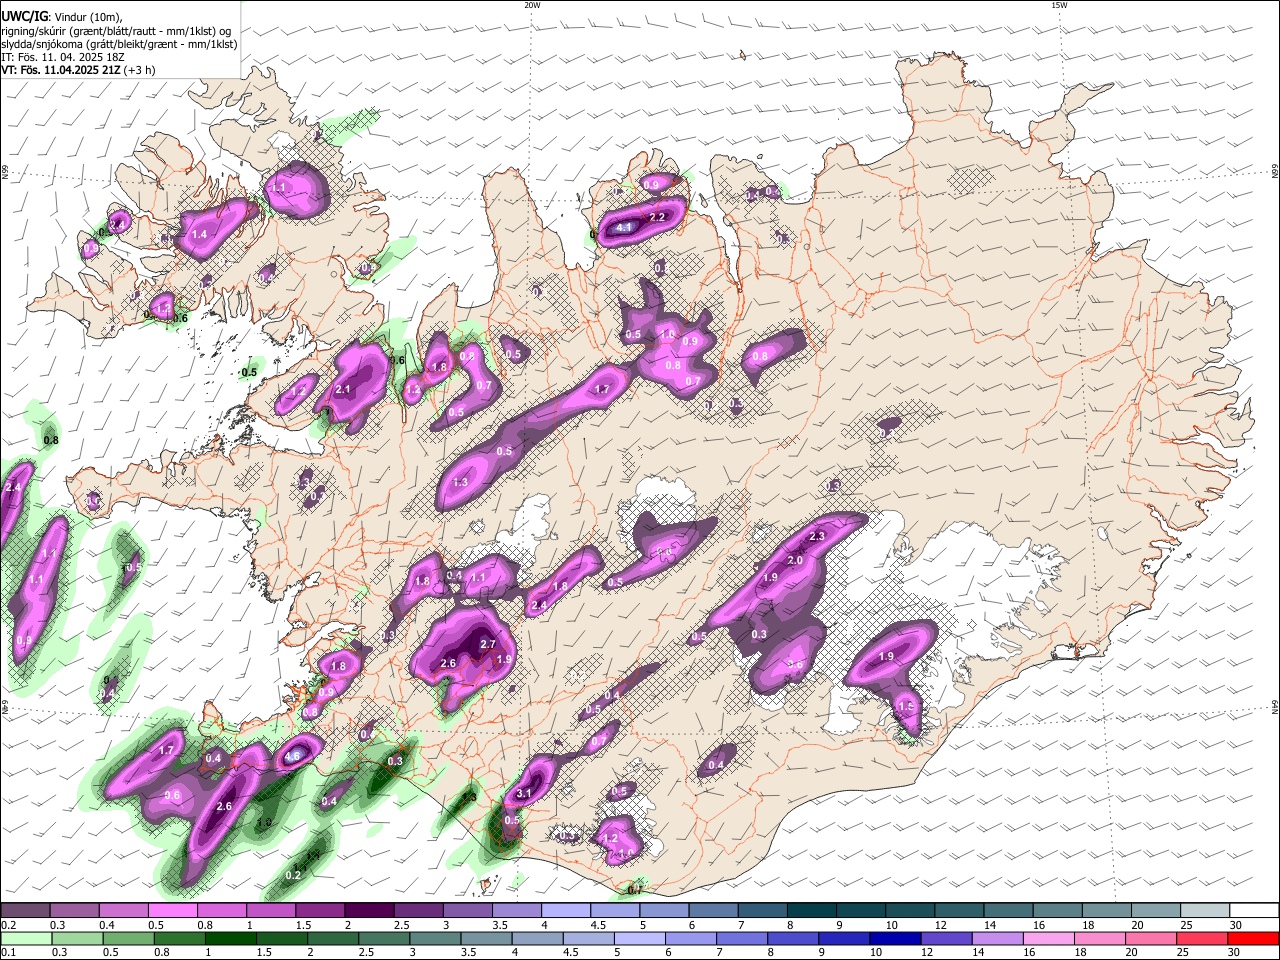Screen dimensions: 1280x960
Task: Click the '0.4' label on the upper legend scale
Action: [x=107, y=925]
